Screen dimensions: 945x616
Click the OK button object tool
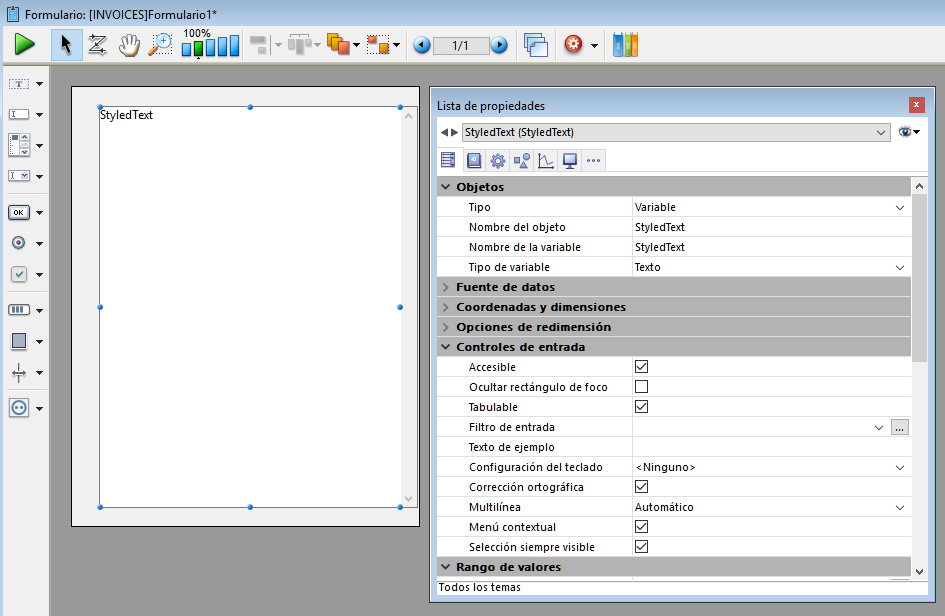click(19, 212)
